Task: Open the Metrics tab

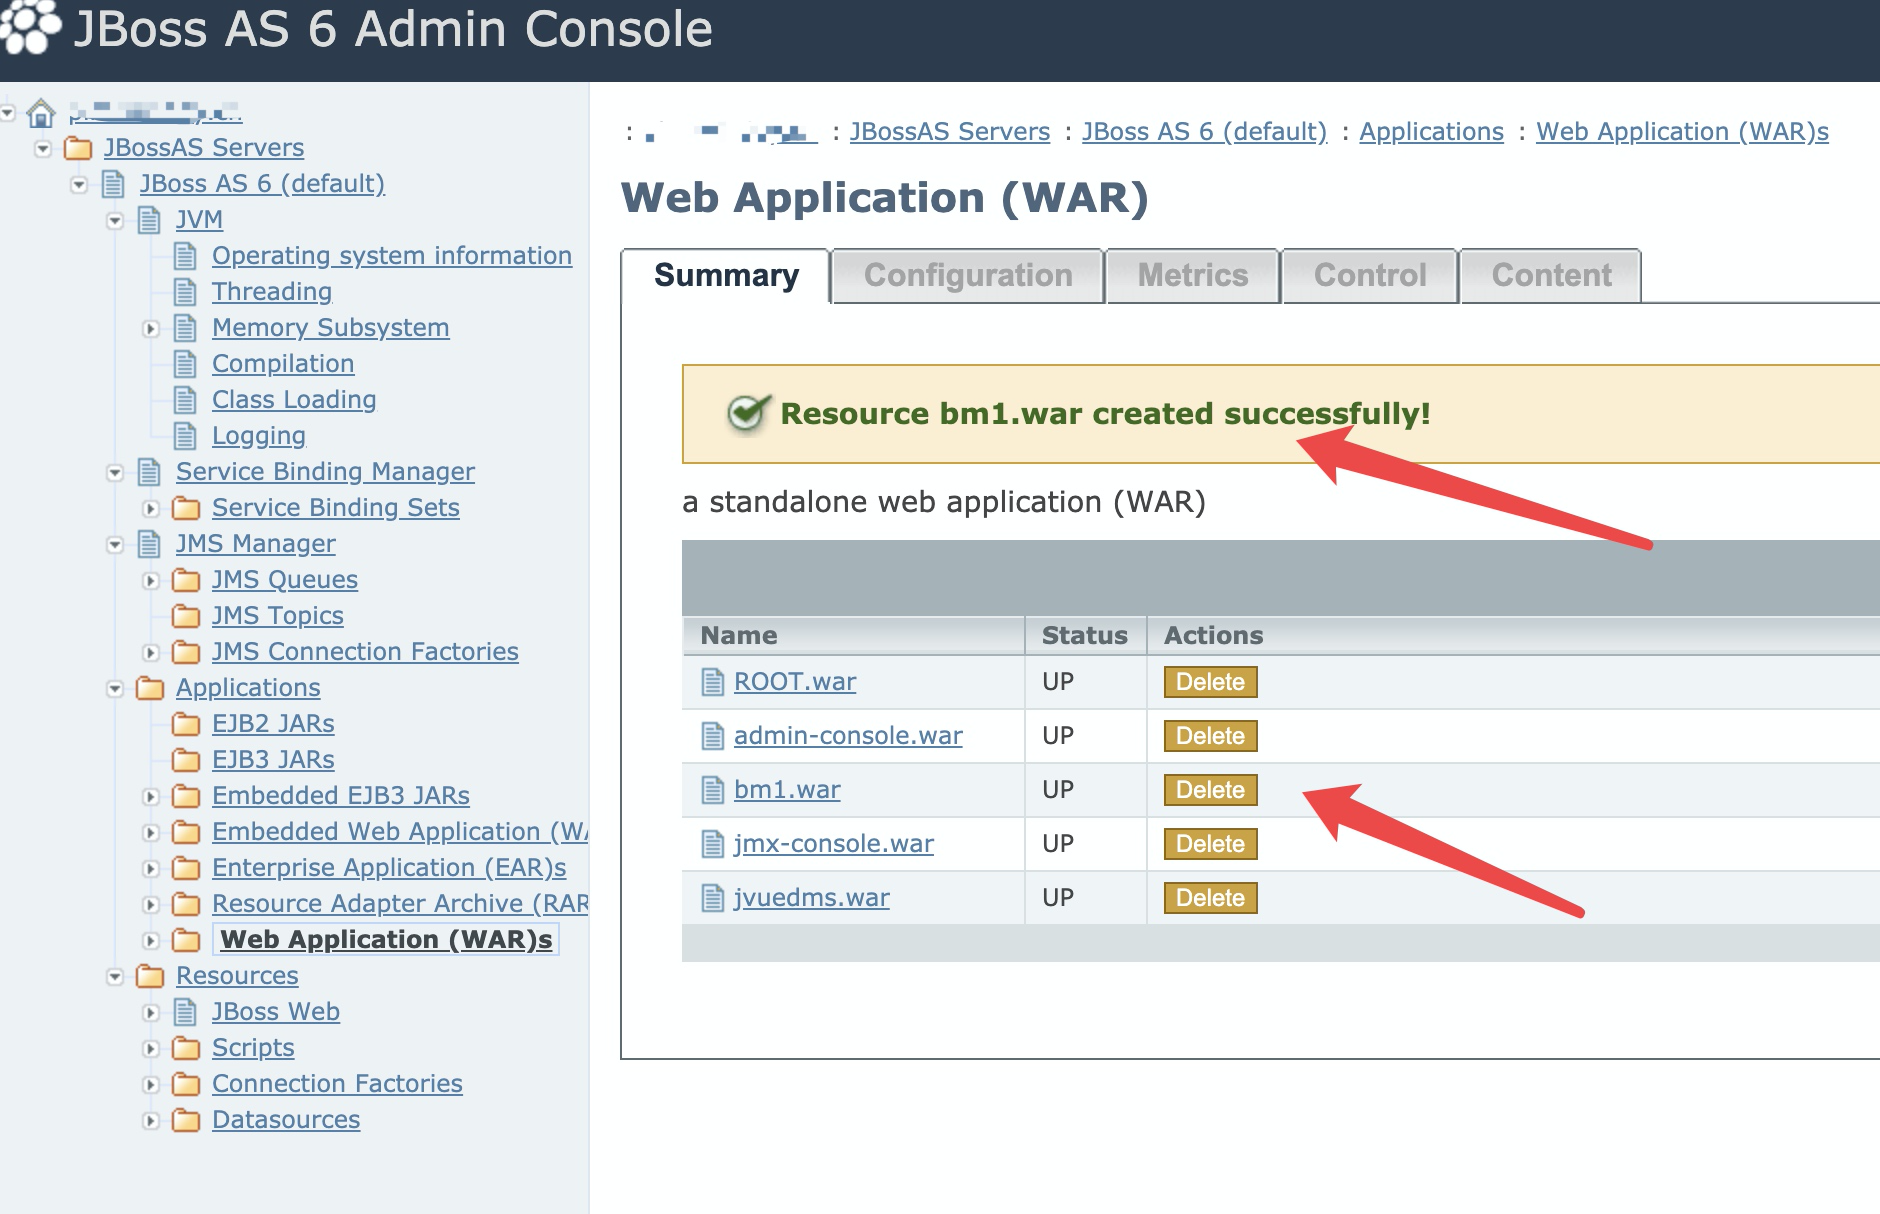Action: tap(1193, 276)
